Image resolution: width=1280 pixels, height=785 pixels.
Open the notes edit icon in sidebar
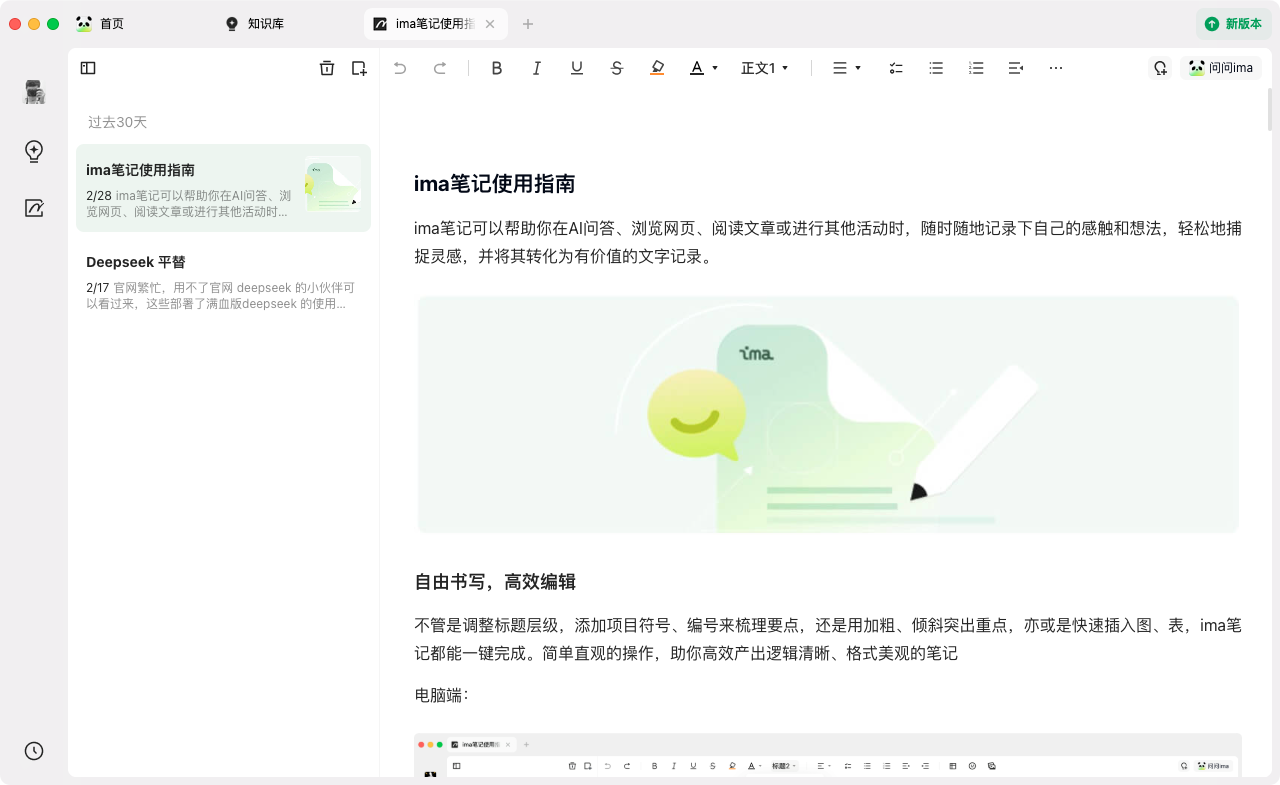click(34, 209)
